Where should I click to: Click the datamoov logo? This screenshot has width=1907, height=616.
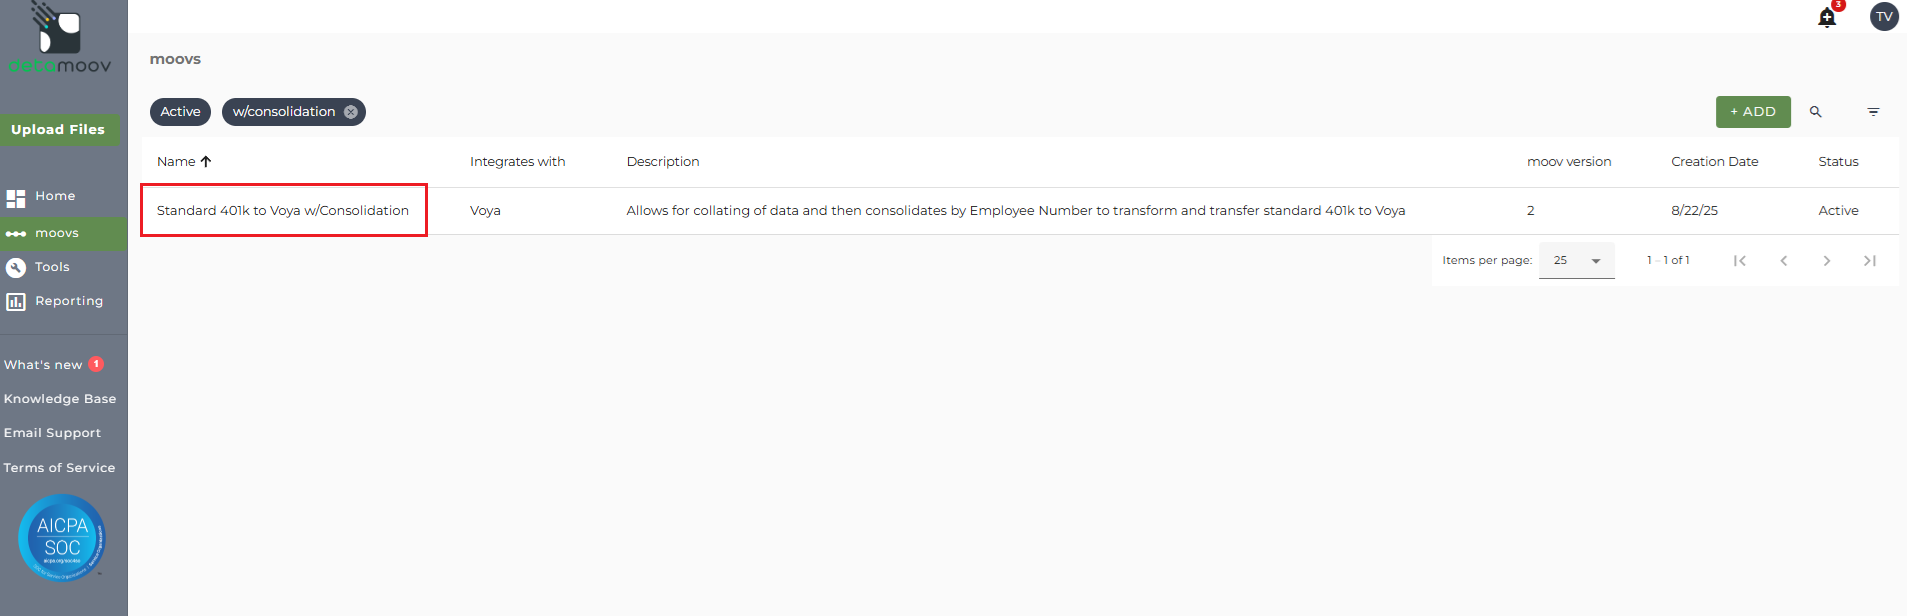60,40
